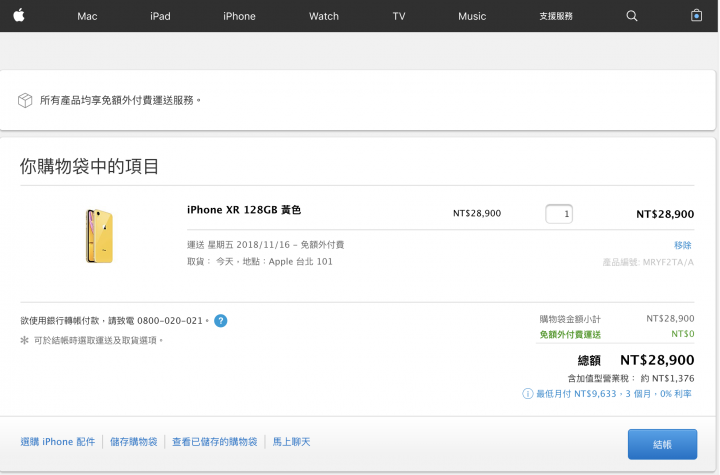This screenshot has height=475, width=720.
Task: Click the 馬上聊天 chat link
Action: [292, 442]
